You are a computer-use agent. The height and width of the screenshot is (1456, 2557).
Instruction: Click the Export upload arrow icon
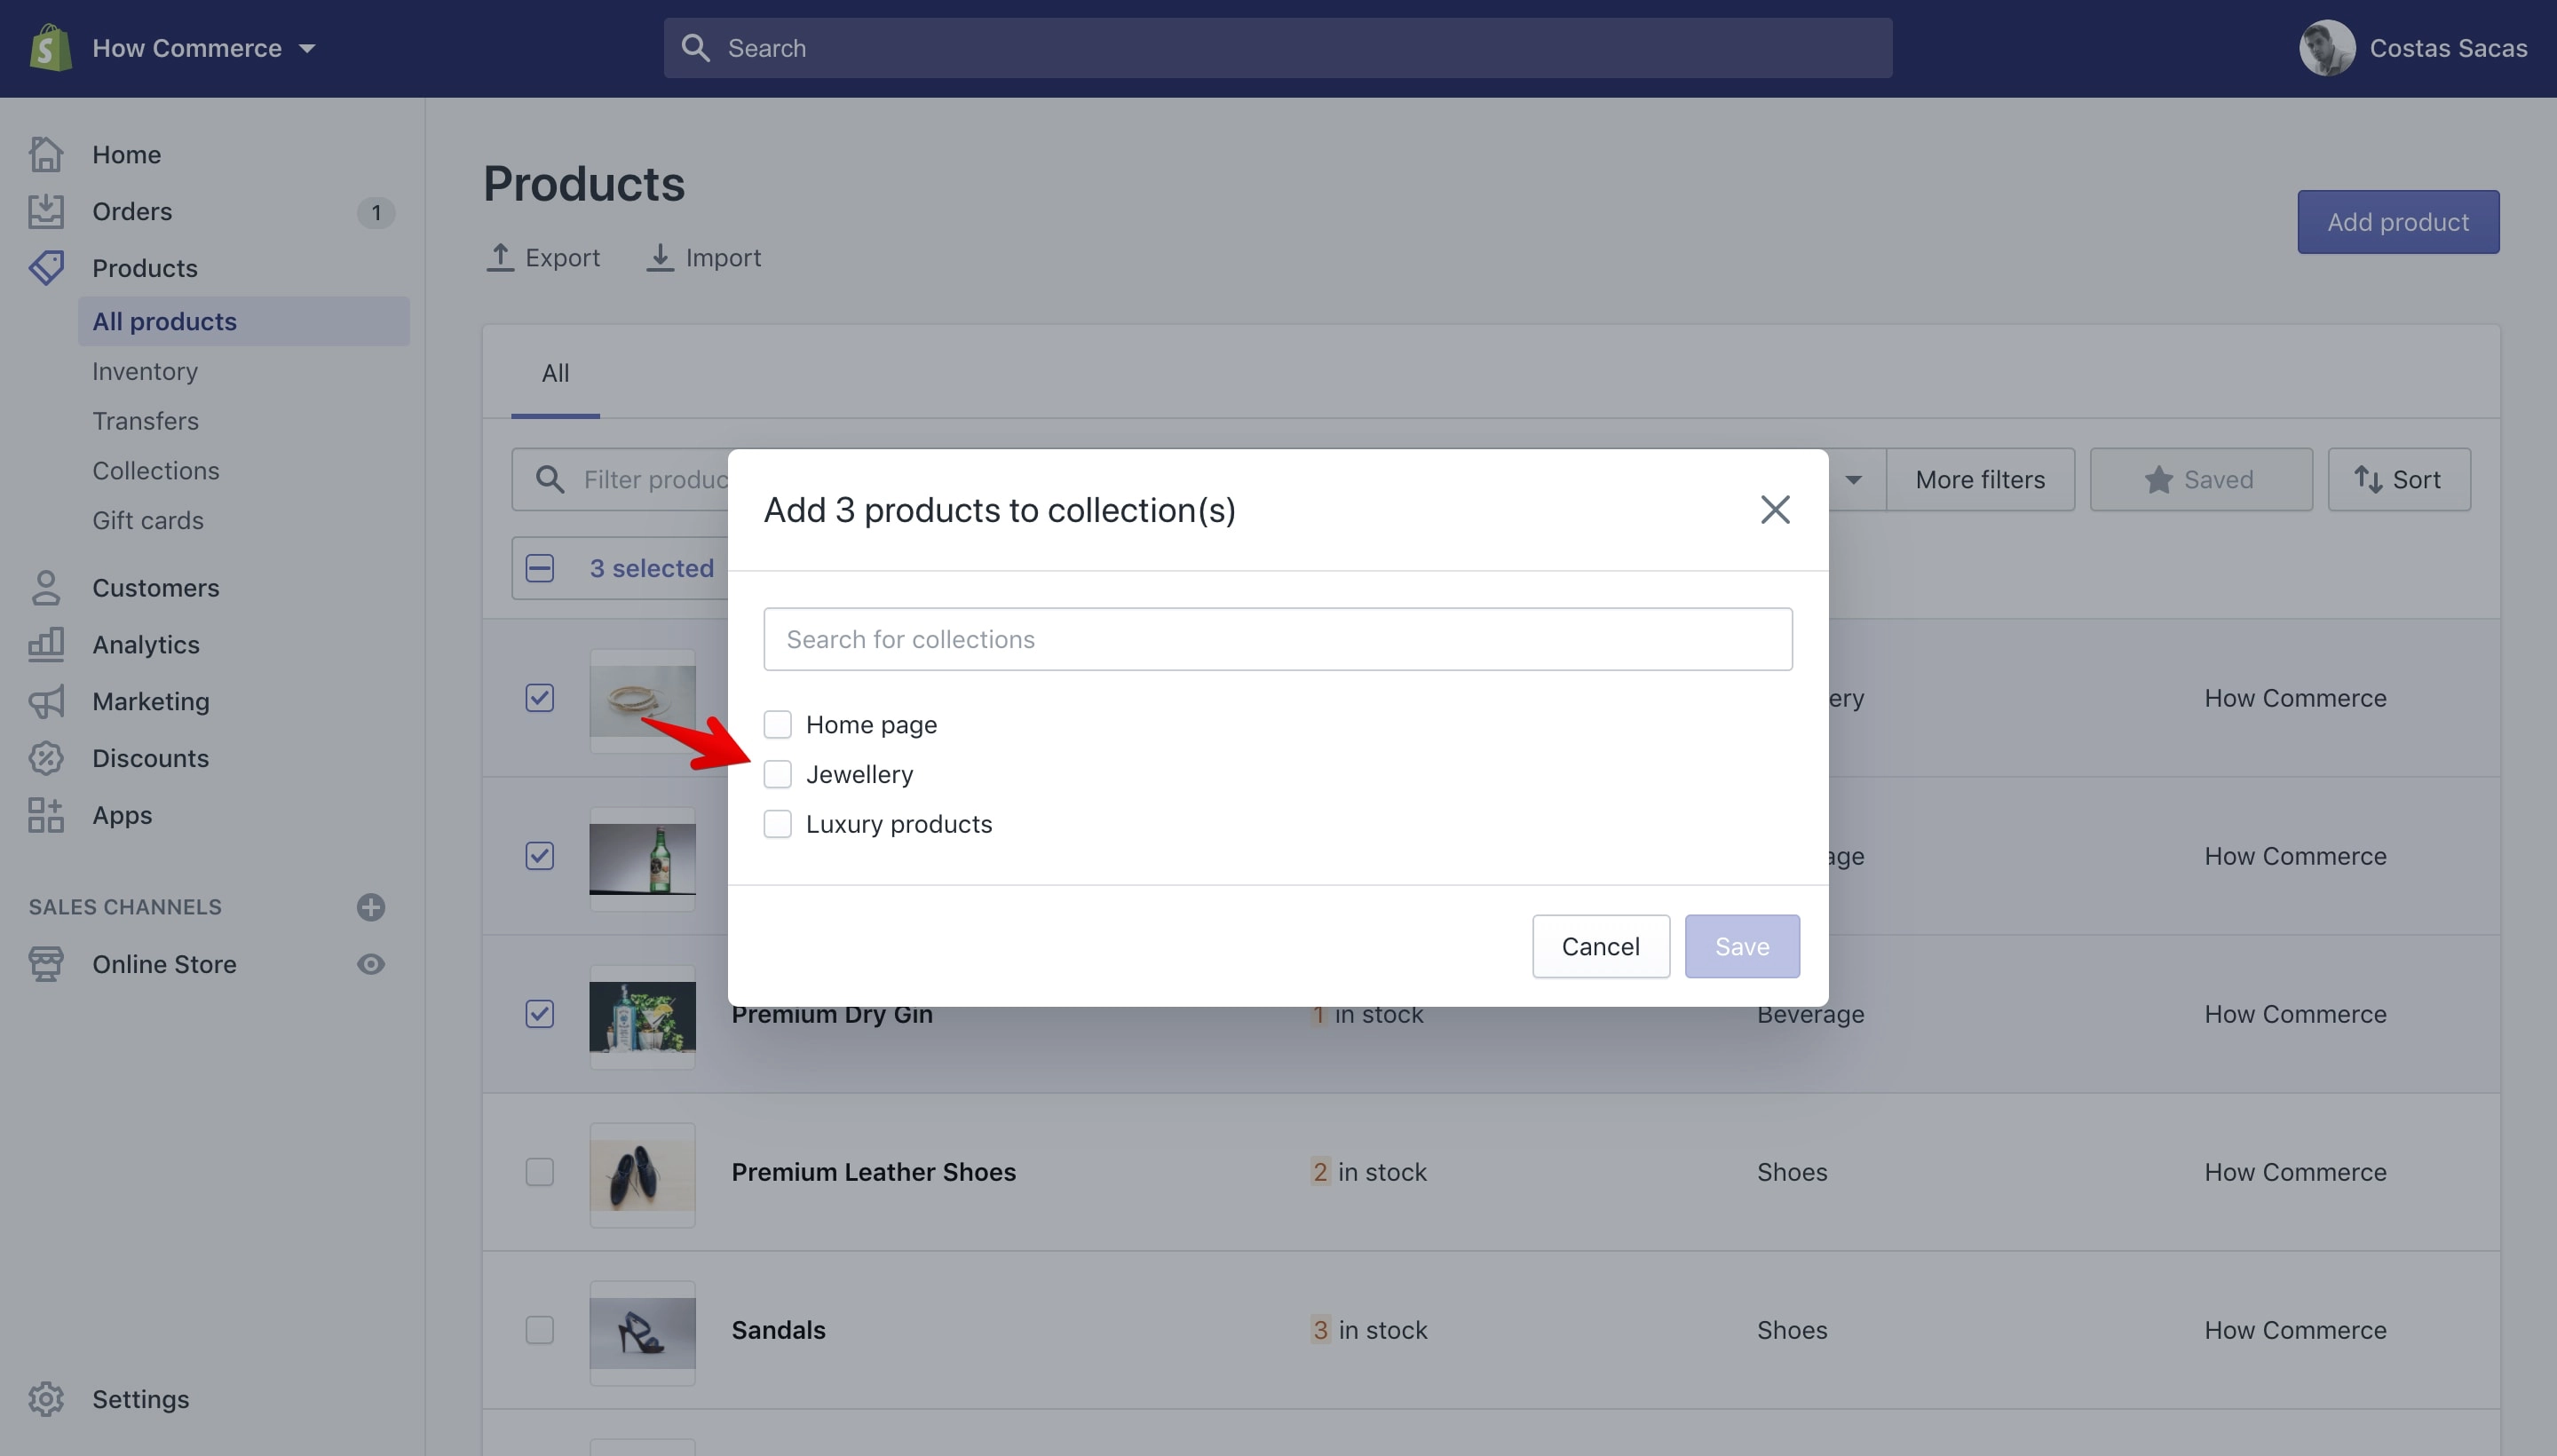tap(500, 257)
